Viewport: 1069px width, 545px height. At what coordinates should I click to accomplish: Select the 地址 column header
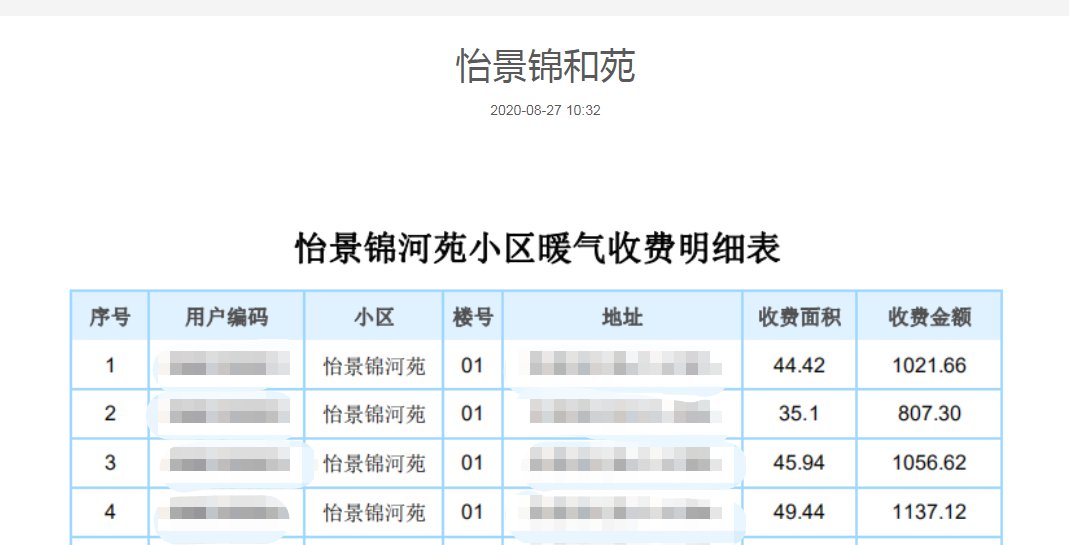(x=622, y=317)
